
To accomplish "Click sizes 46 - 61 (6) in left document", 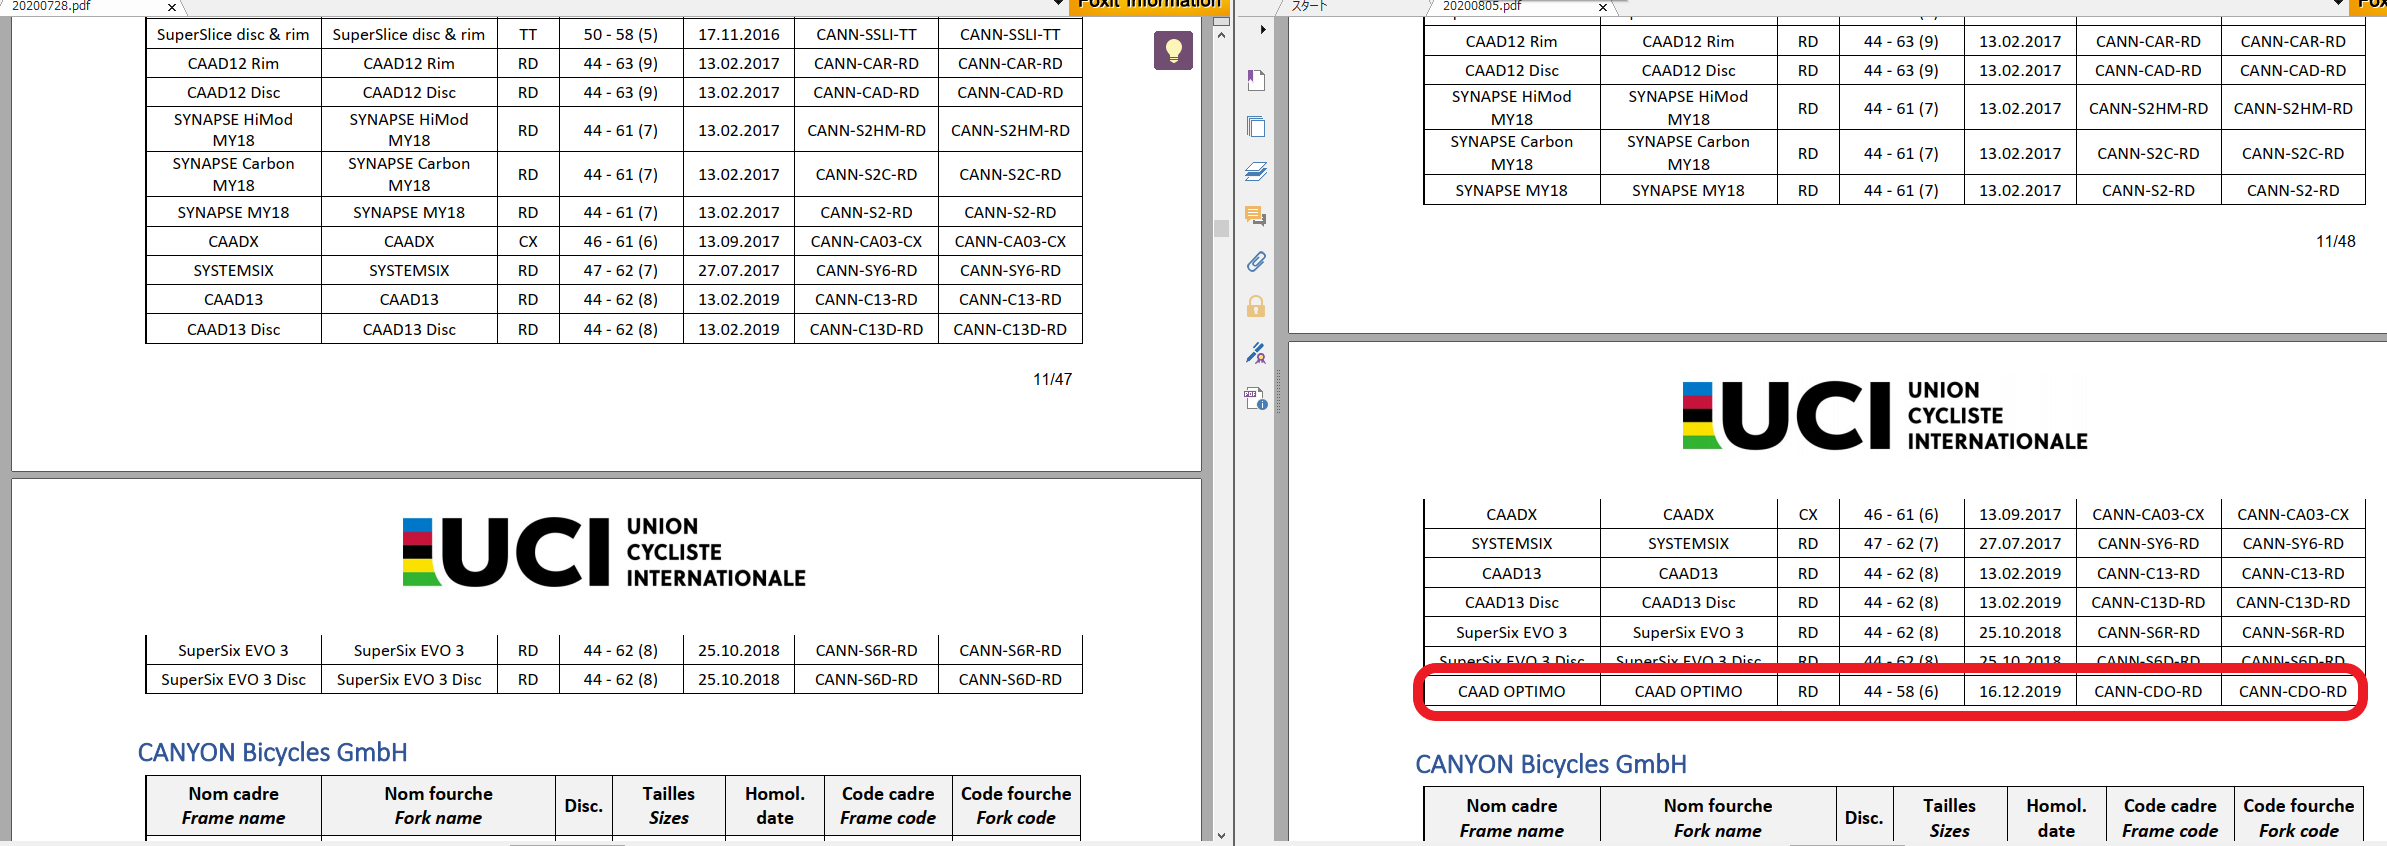I will point(621,241).
